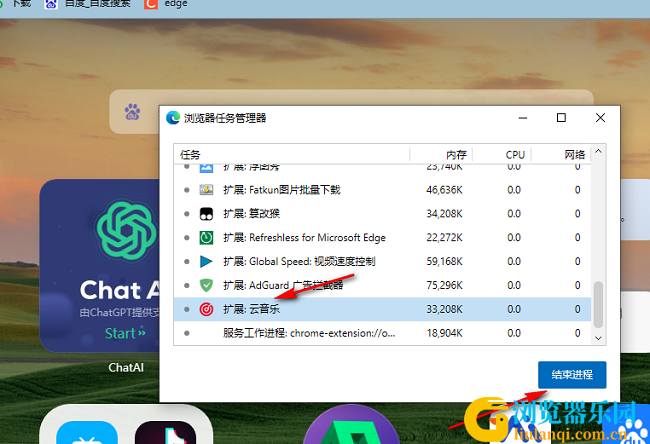Click the Baidu paw icon in search bar
Image resolution: width=650 pixels, height=444 pixels.
tap(132, 112)
